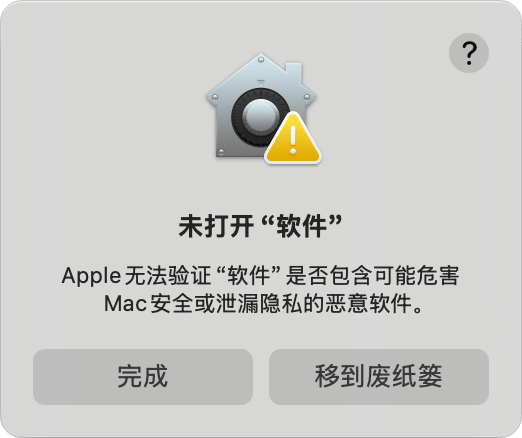This screenshot has width=522, height=438.
Task: Click the word Apple in the message
Action: 91,276
